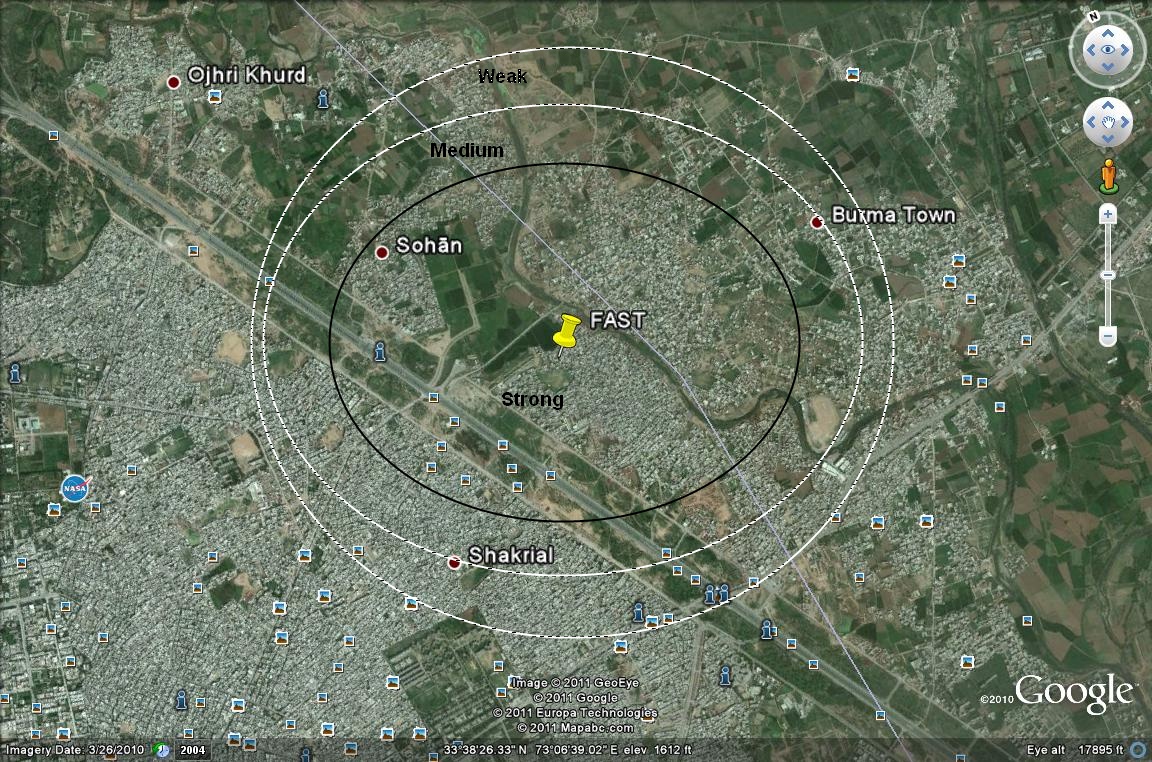This screenshot has width=1152, height=762.
Task: Open the info icon right of Ojhri Khurd label
Action: 323,98
